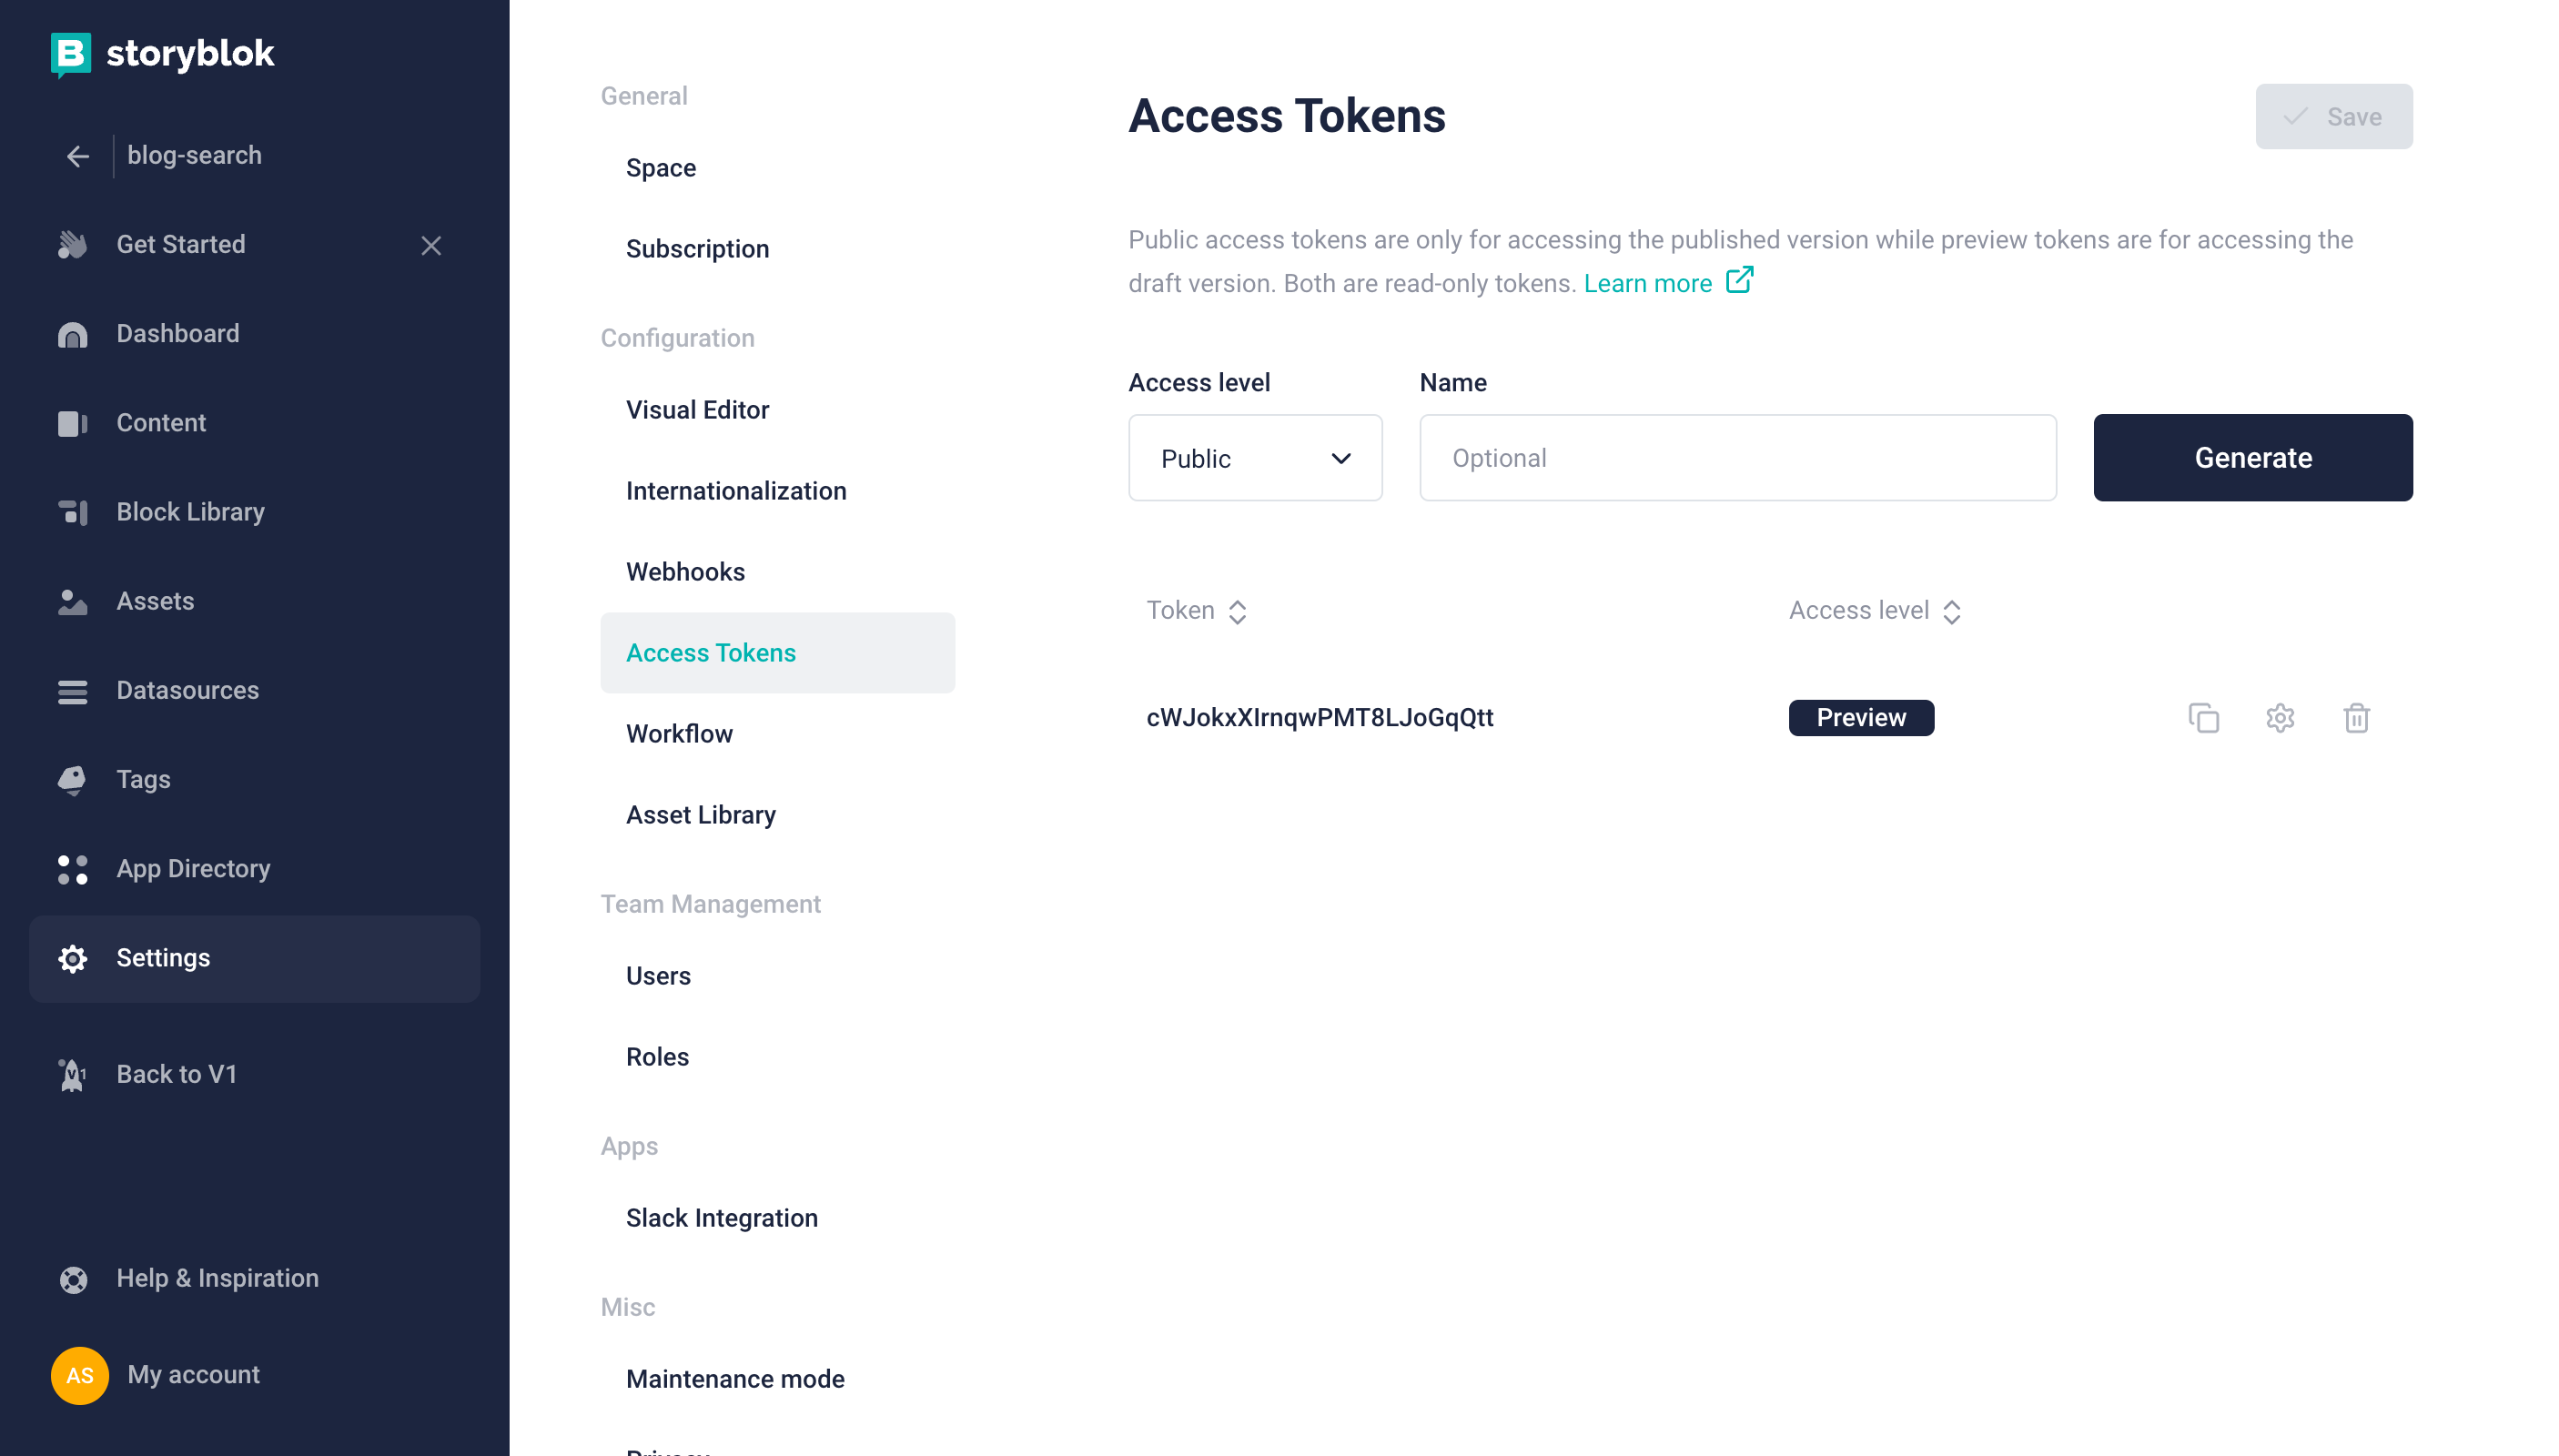Open Dashboard from the sidebar
This screenshot has height=1456, width=2559.
pyautogui.click(x=178, y=334)
